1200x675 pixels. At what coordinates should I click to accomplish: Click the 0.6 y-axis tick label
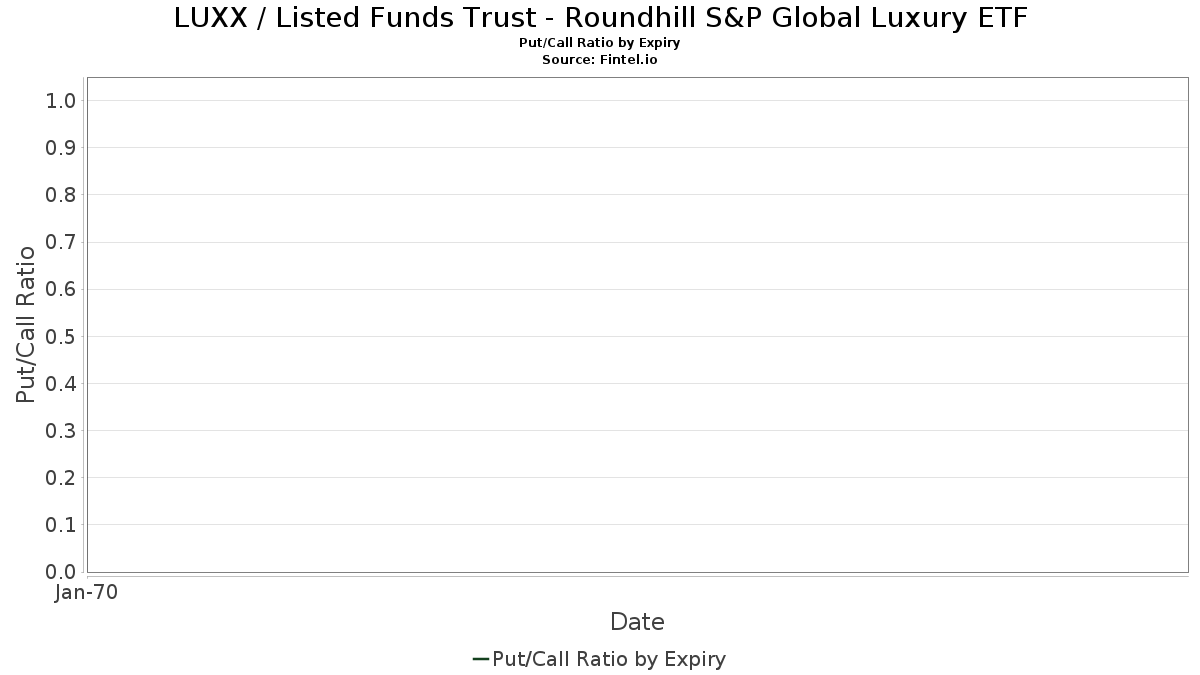tap(61, 289)
